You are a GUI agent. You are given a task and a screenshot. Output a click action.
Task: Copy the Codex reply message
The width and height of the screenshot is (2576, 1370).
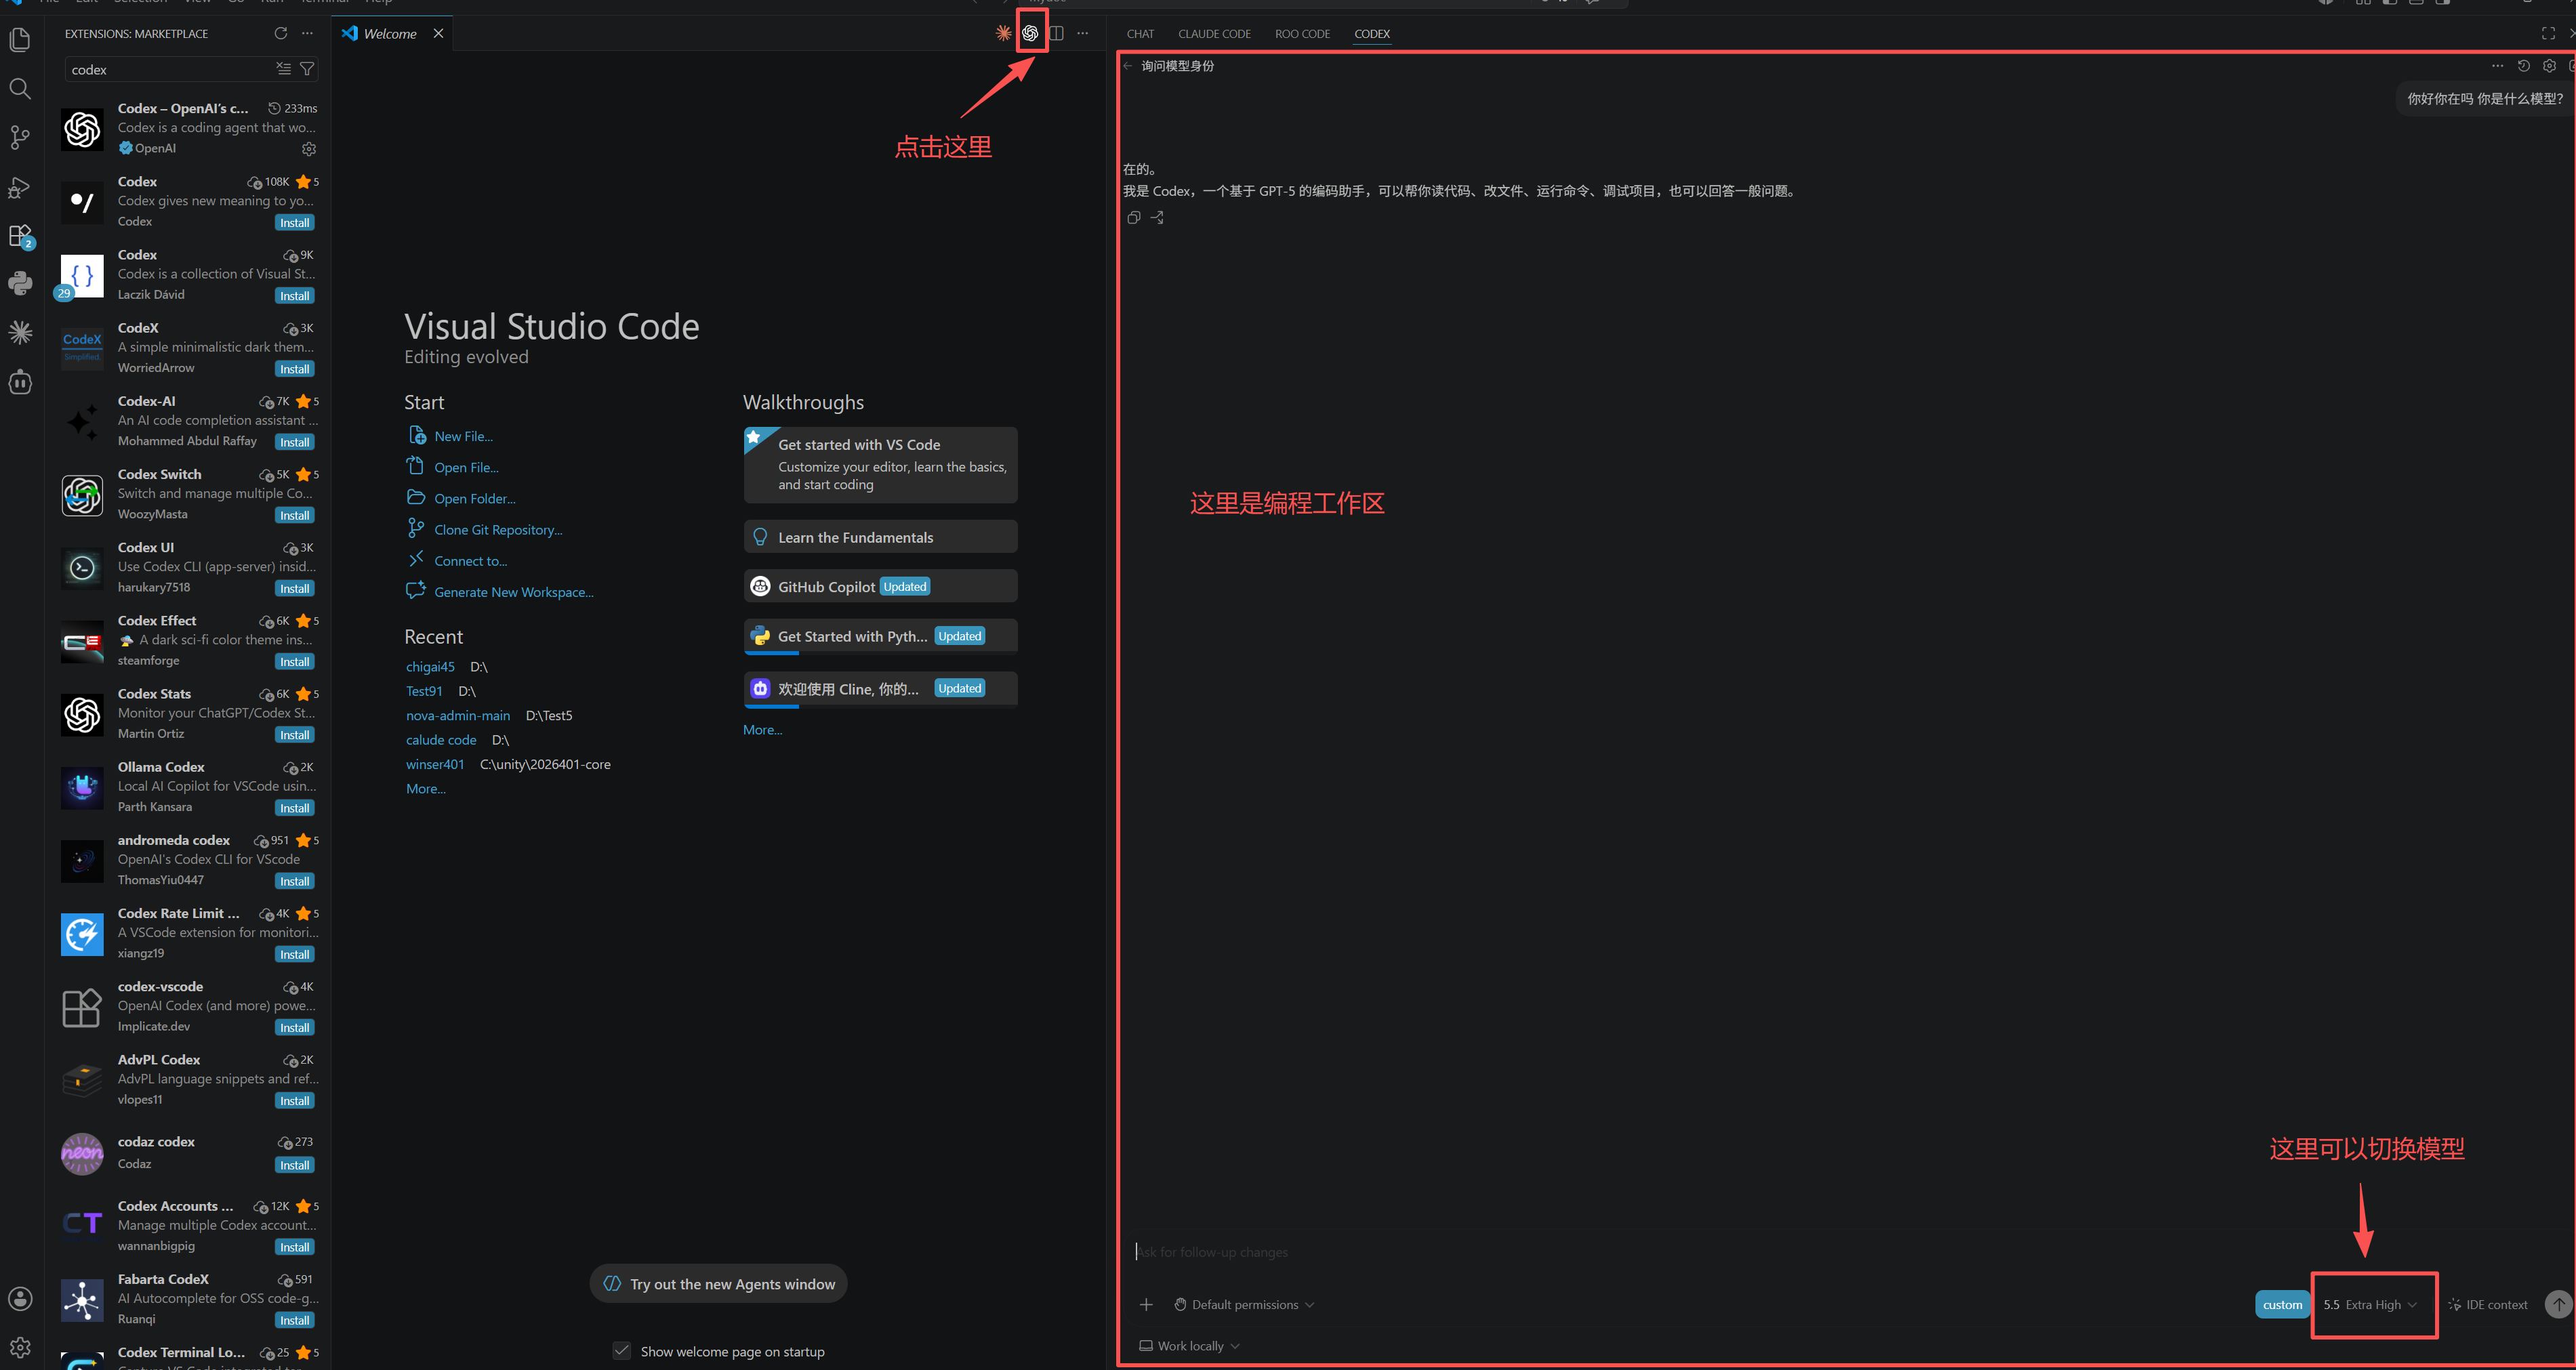point(1133,217)
